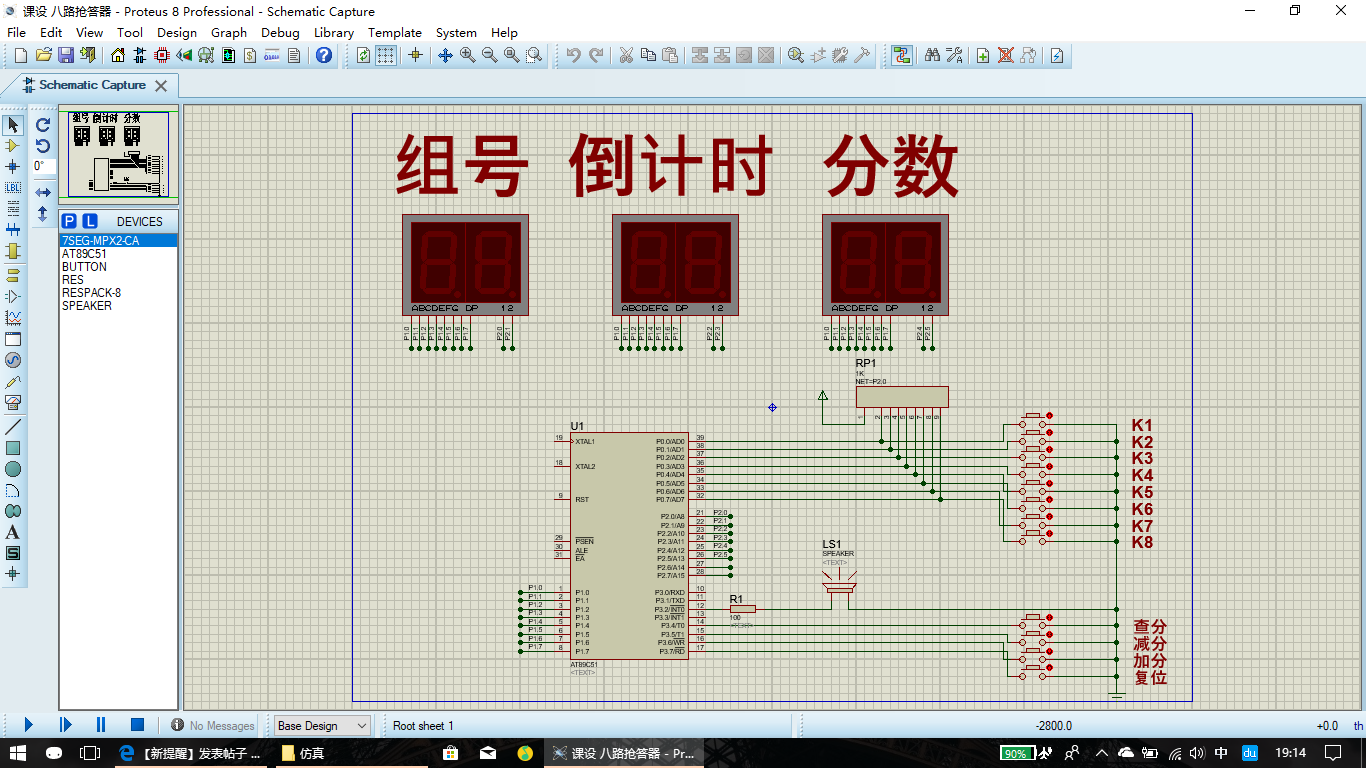The height and width of the screenshot is (768, 1366).
Task: Click the Y-Mirror vertical flip arrow
Action: click(x=43, y=213)
